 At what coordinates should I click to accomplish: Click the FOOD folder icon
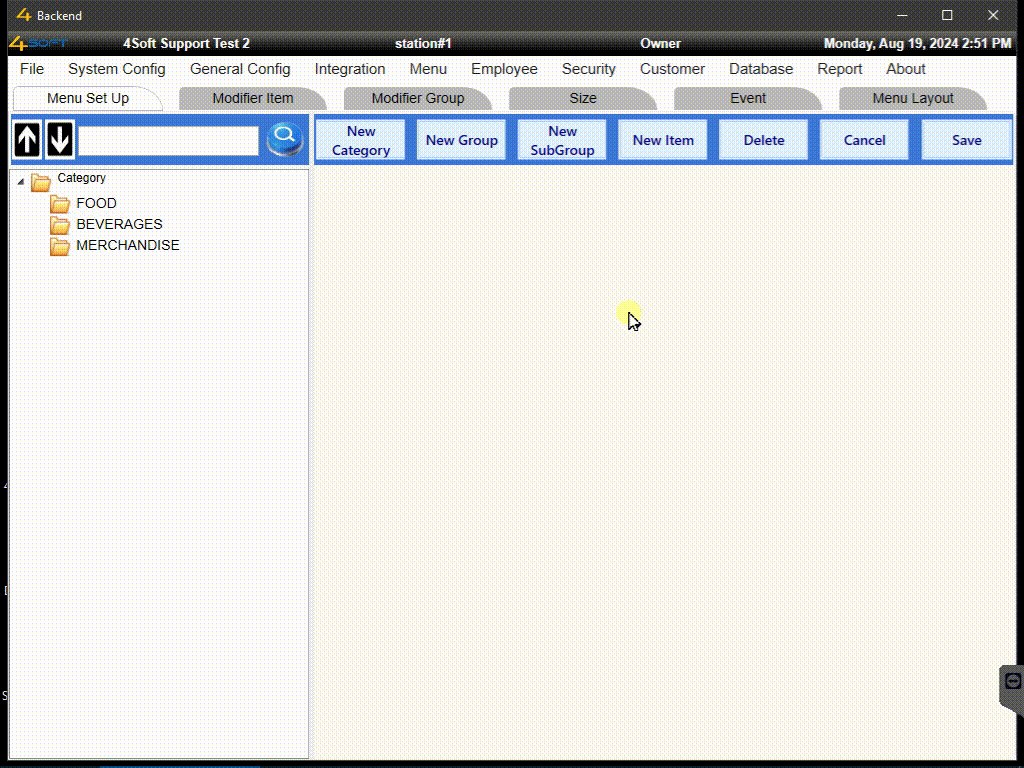point(59,204)
